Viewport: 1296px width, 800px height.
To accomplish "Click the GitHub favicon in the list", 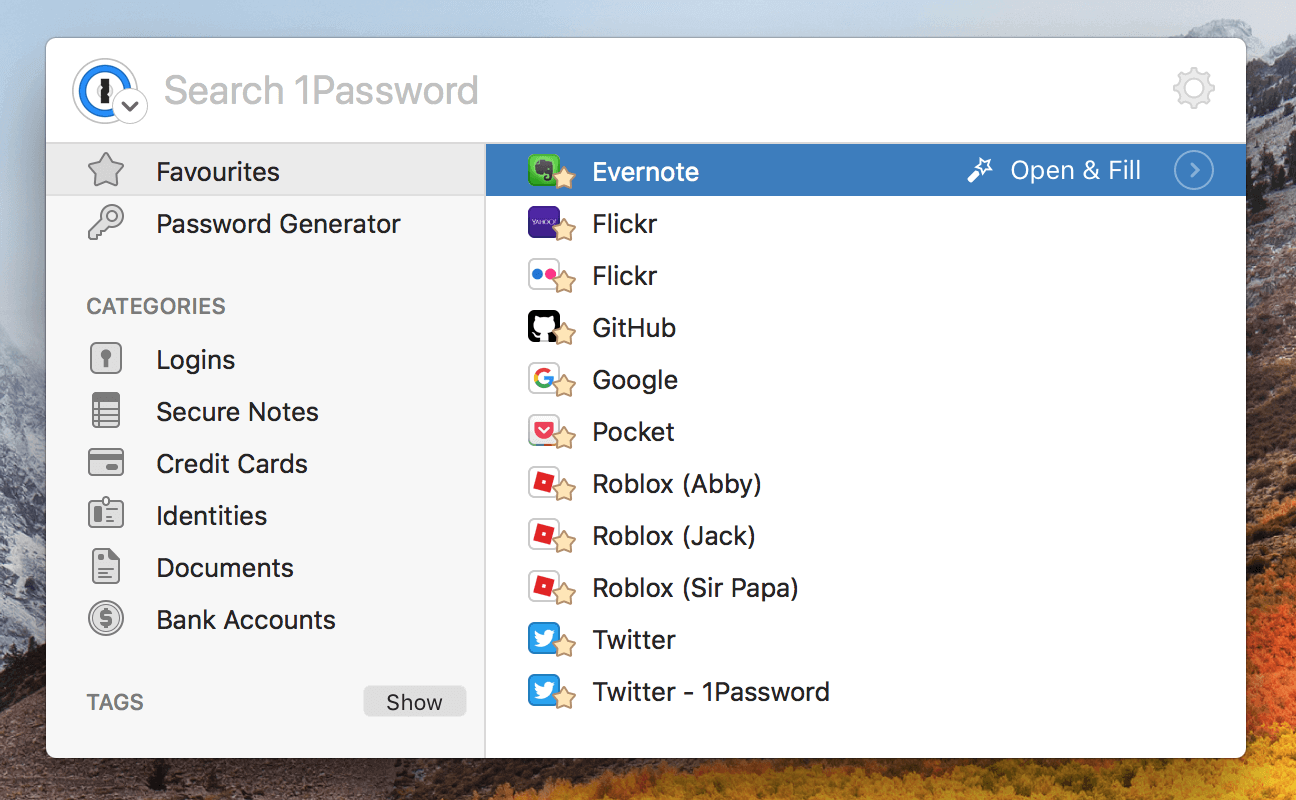I will 543,326.
